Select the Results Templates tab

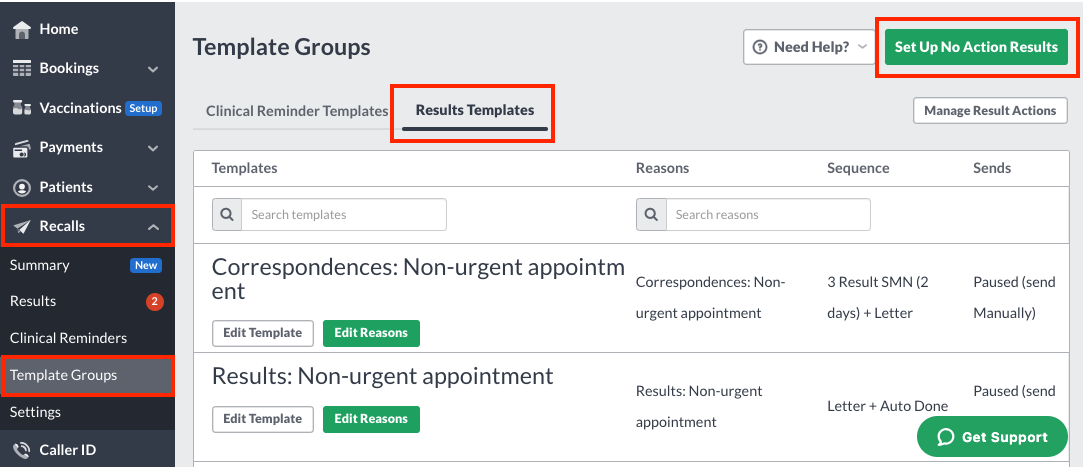point(475,111)
